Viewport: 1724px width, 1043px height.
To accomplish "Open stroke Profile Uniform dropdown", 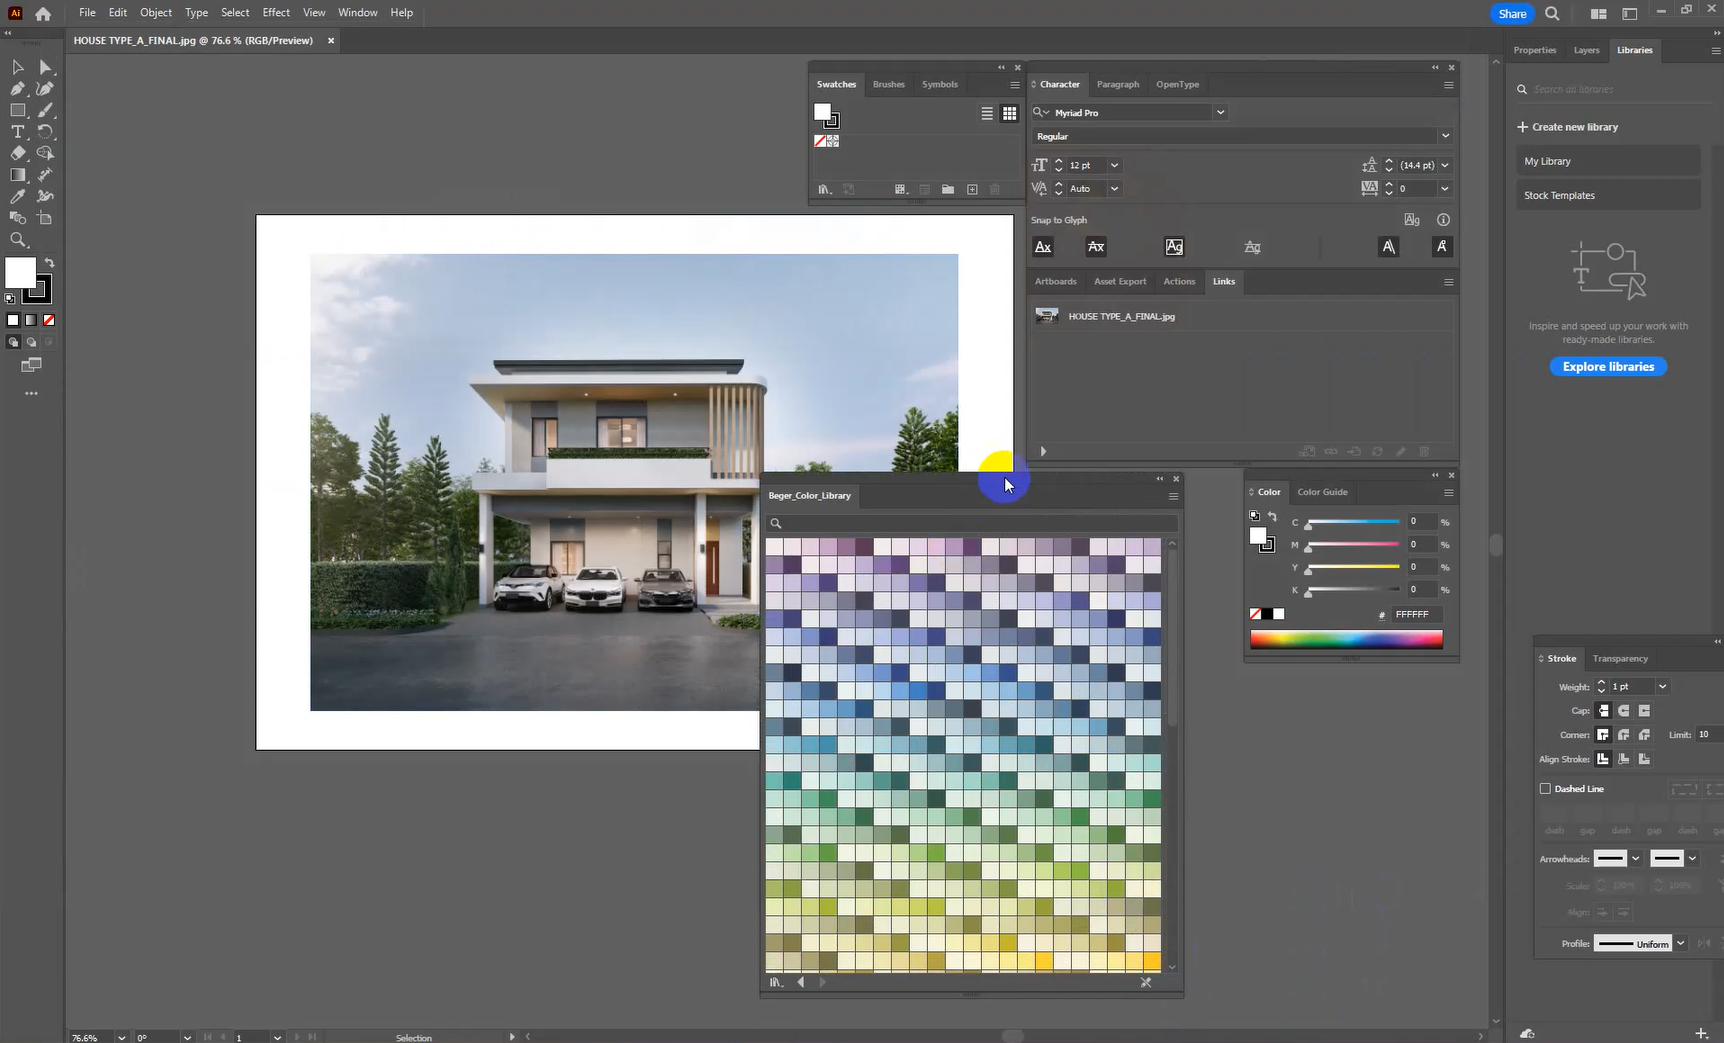I will click(1680, 943).
